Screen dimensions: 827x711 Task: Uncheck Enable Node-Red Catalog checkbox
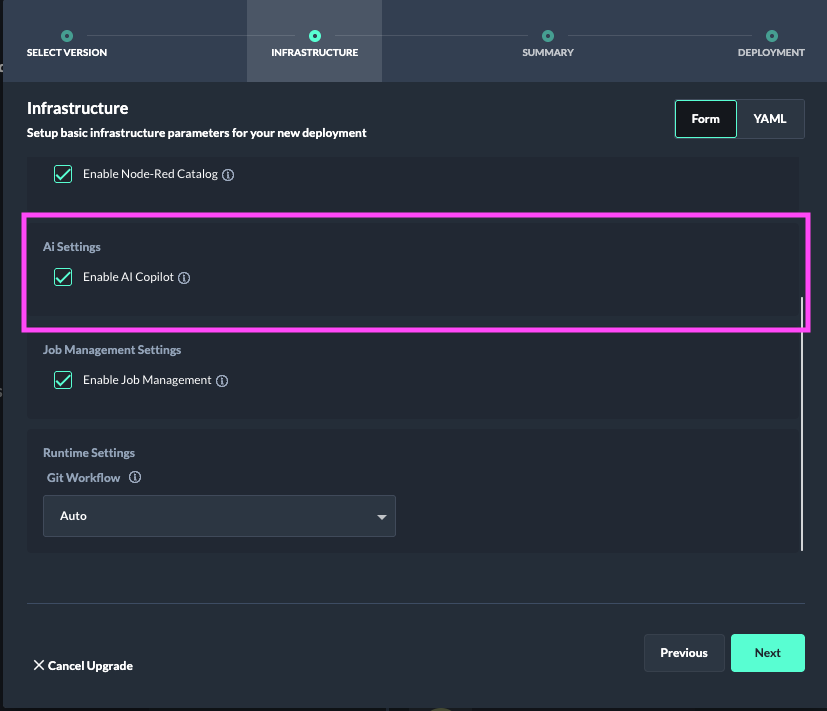point(63,174)
